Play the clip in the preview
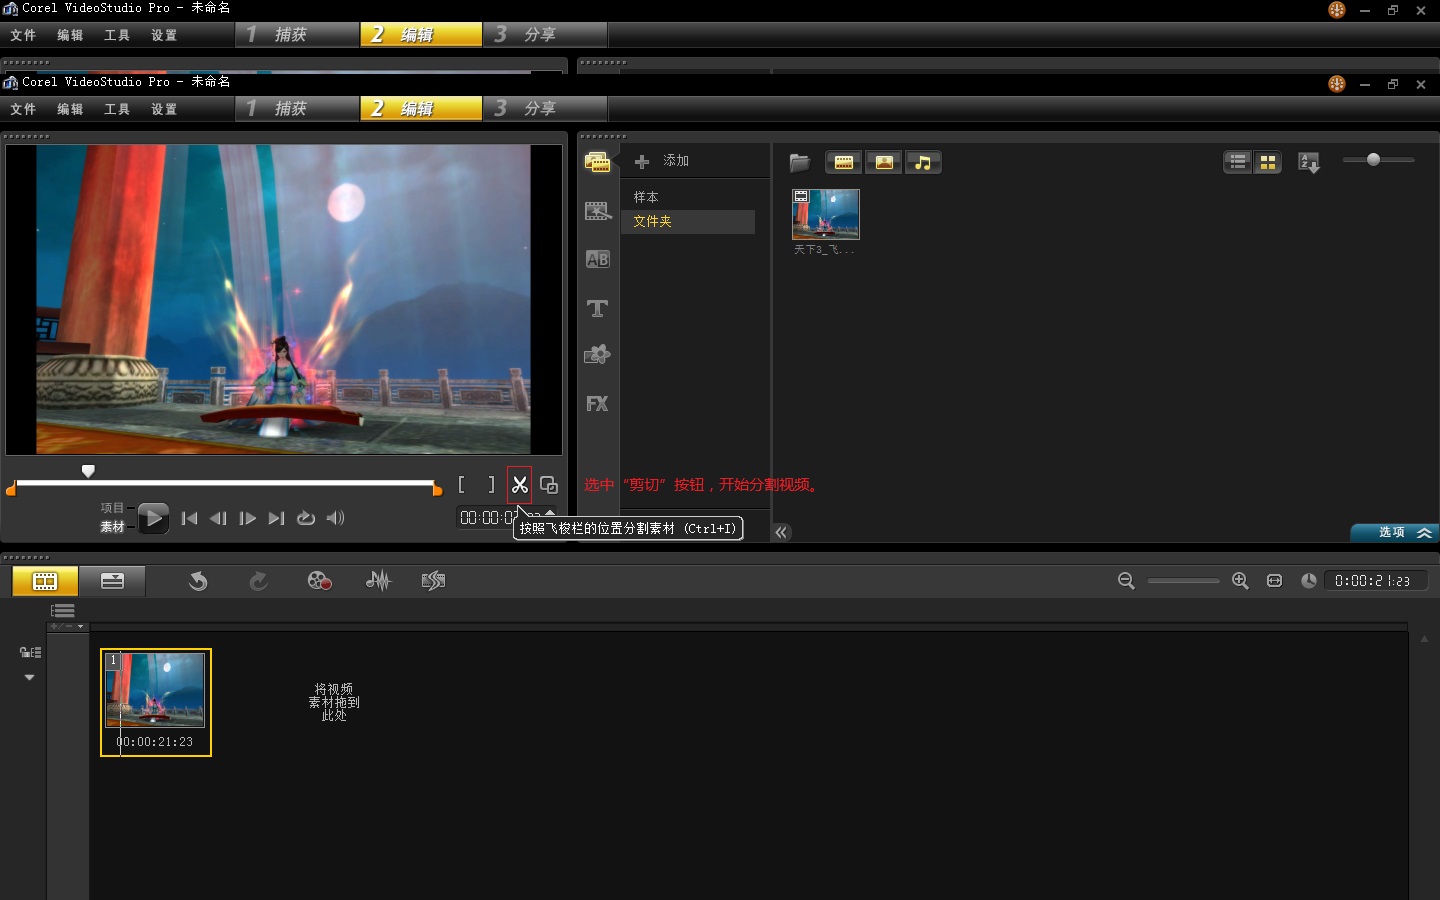1440x900 pixels. [153, 518]
